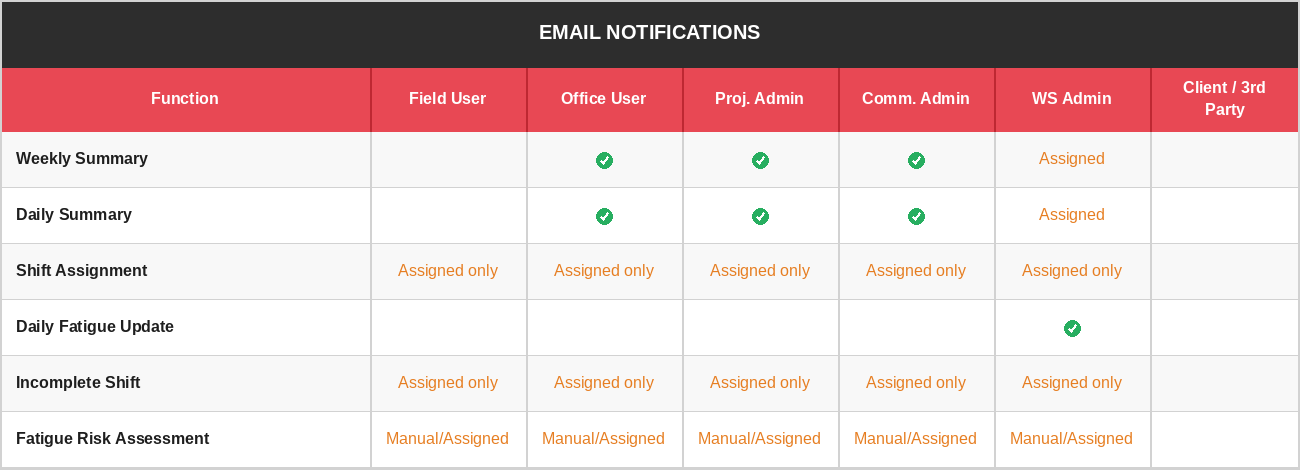Screen dimensions: 1300x470
Task: Click Daily Summary Comm. Admin green checkmark
Action: pyautogui.click(x=916, y=216)
